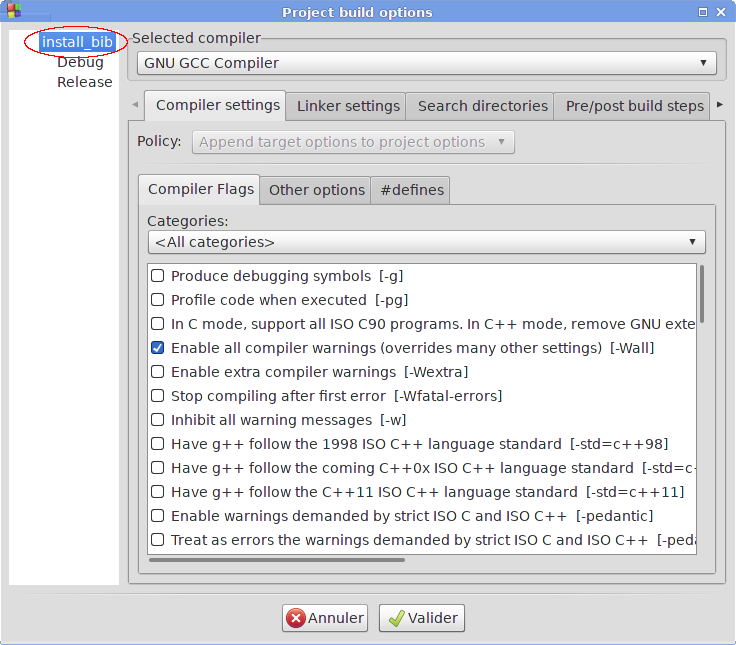Click the left tab scroll arrow

[x=135, y=105]
